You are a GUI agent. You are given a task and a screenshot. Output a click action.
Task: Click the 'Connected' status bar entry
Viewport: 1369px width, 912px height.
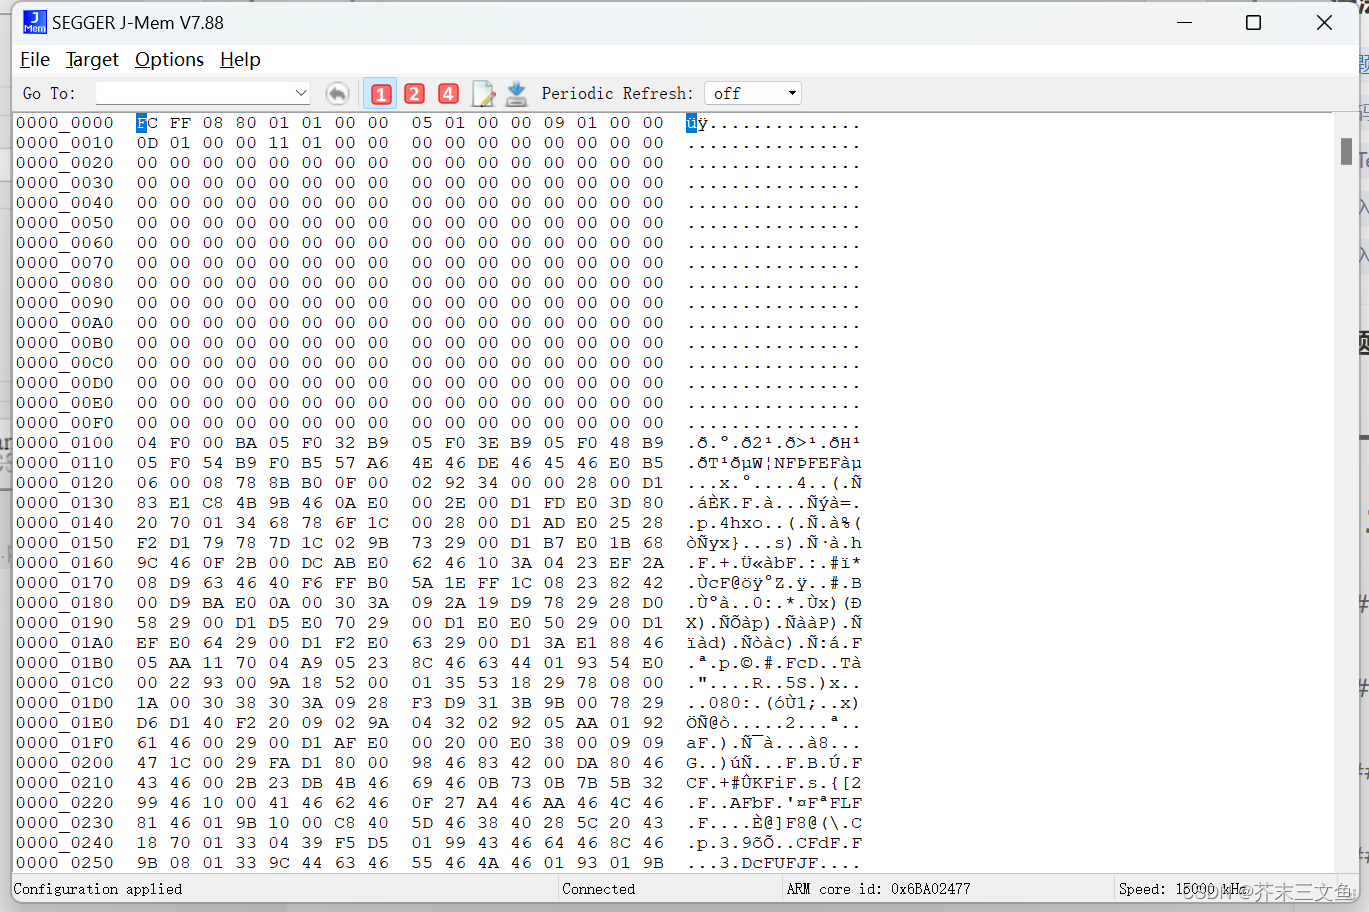pos(598,889)
